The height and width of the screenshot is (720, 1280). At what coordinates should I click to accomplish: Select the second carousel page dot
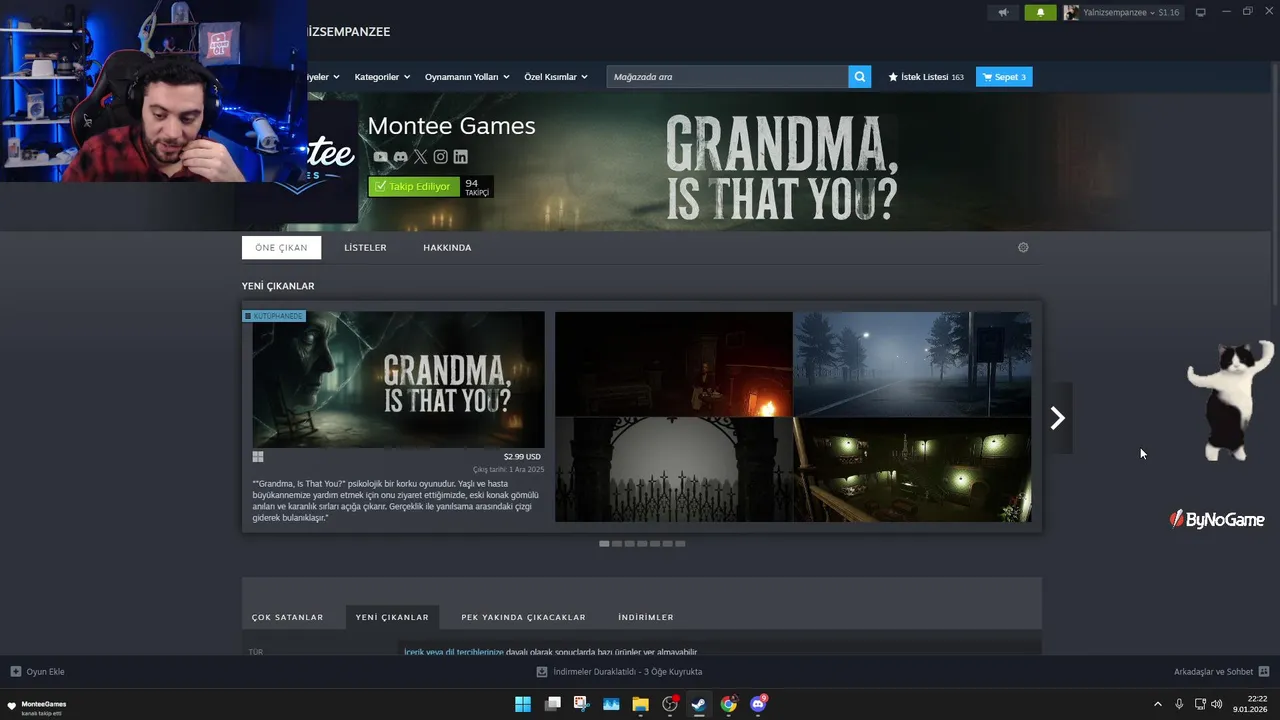coord(617,544)
